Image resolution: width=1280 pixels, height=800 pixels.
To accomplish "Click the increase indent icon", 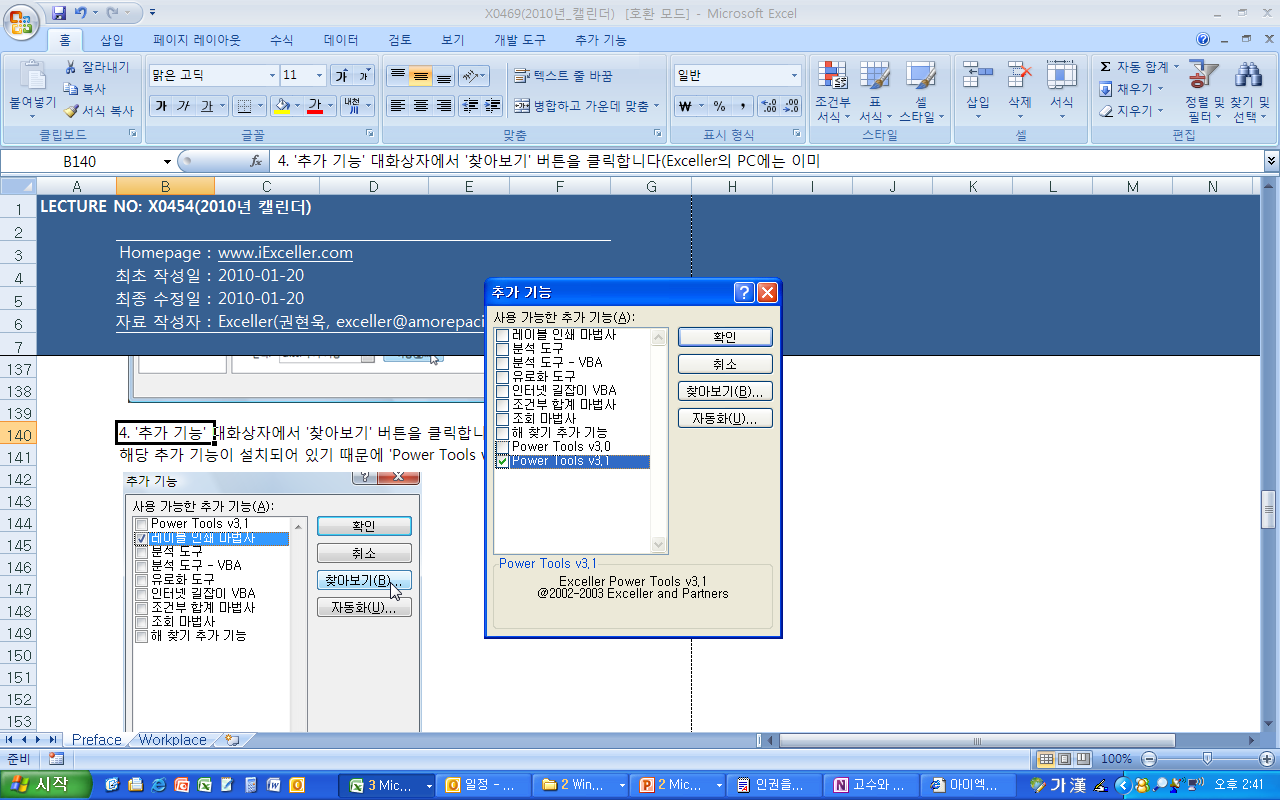I will click(493, 106).
